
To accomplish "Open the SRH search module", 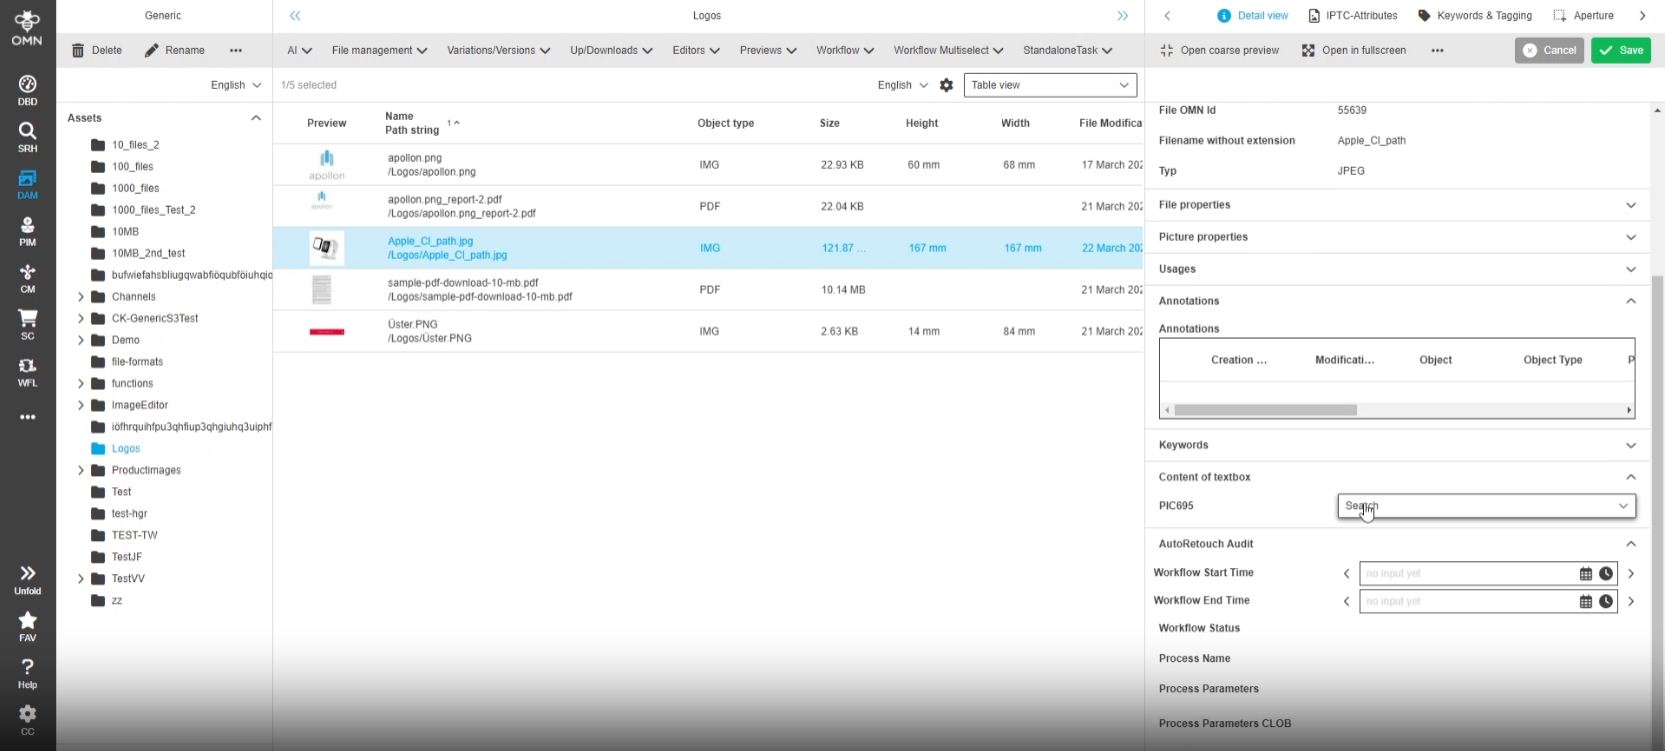I will pos(27,136).
